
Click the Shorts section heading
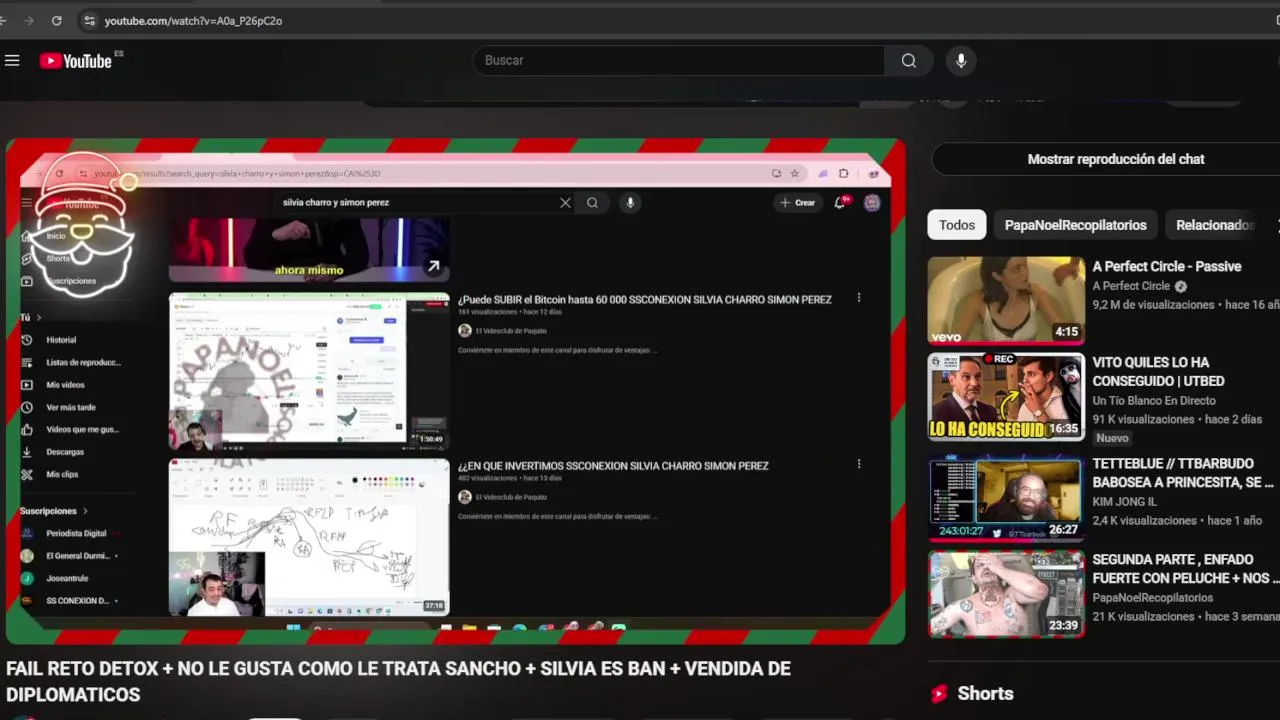(985, 693)
